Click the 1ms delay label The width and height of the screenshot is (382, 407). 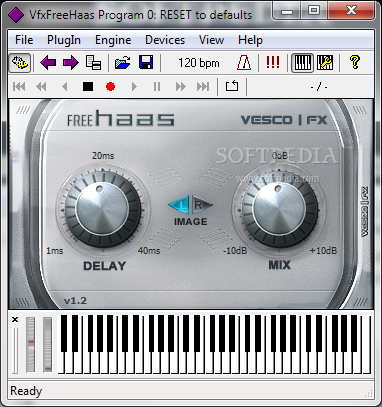tap(54, 251)
